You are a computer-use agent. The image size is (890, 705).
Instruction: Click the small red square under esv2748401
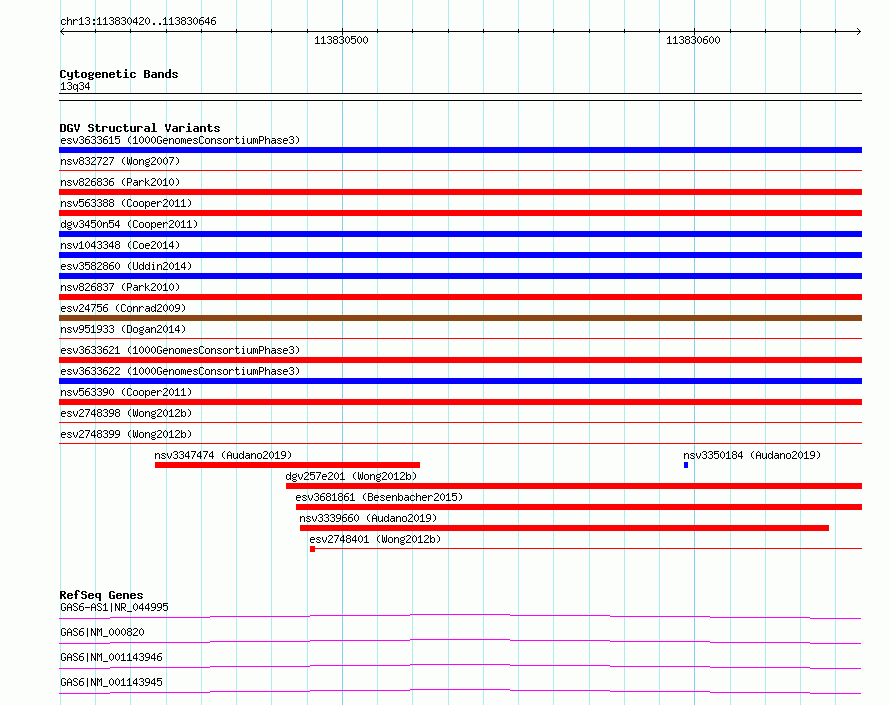[x=312, y=549]
